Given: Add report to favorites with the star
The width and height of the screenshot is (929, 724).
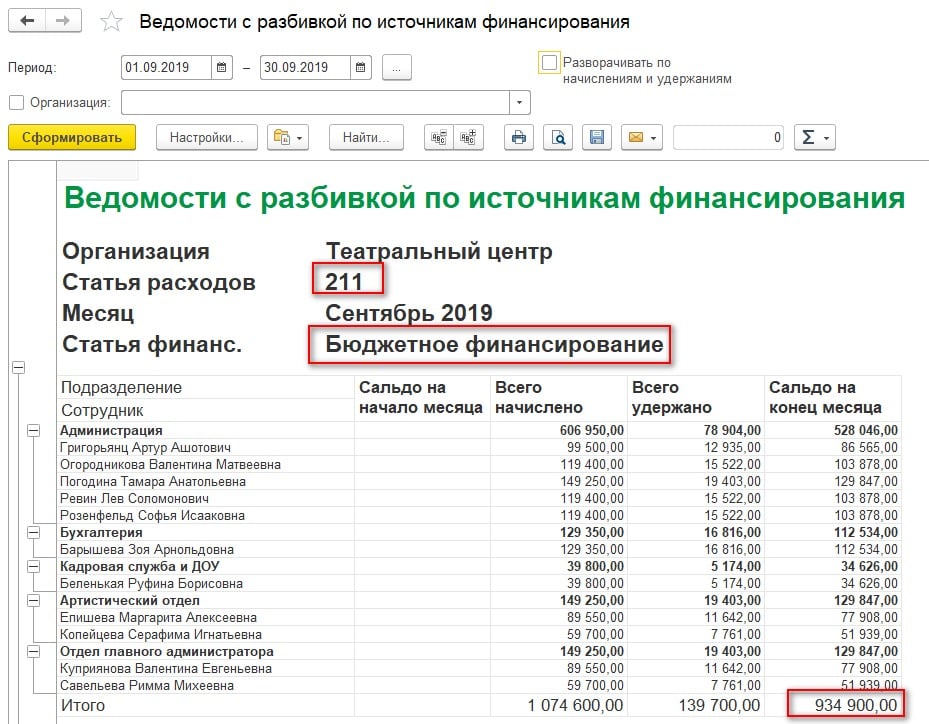Looking at the screenshot, I should tap(111, 22).
